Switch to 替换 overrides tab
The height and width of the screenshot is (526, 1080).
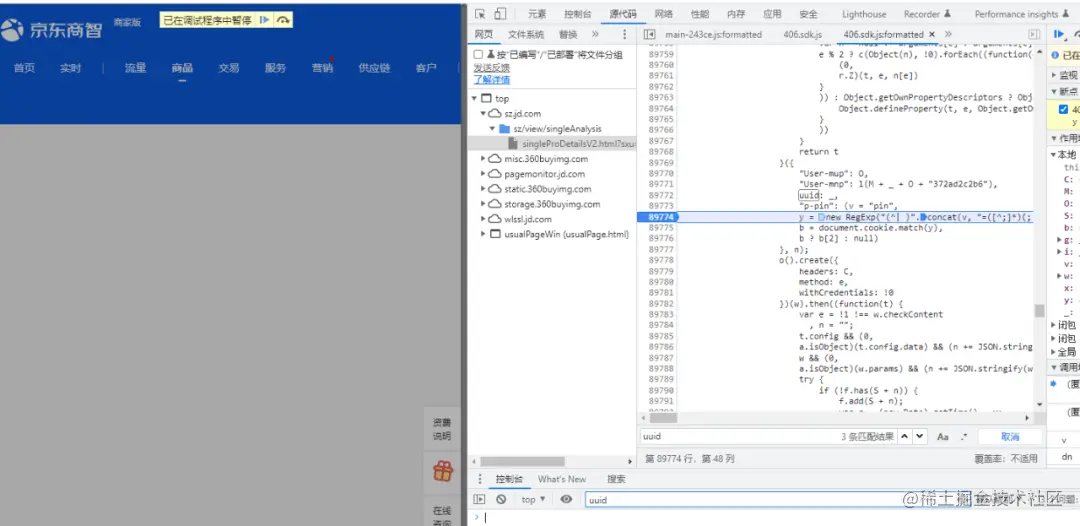pyautogui.click(x=568, y=34)
